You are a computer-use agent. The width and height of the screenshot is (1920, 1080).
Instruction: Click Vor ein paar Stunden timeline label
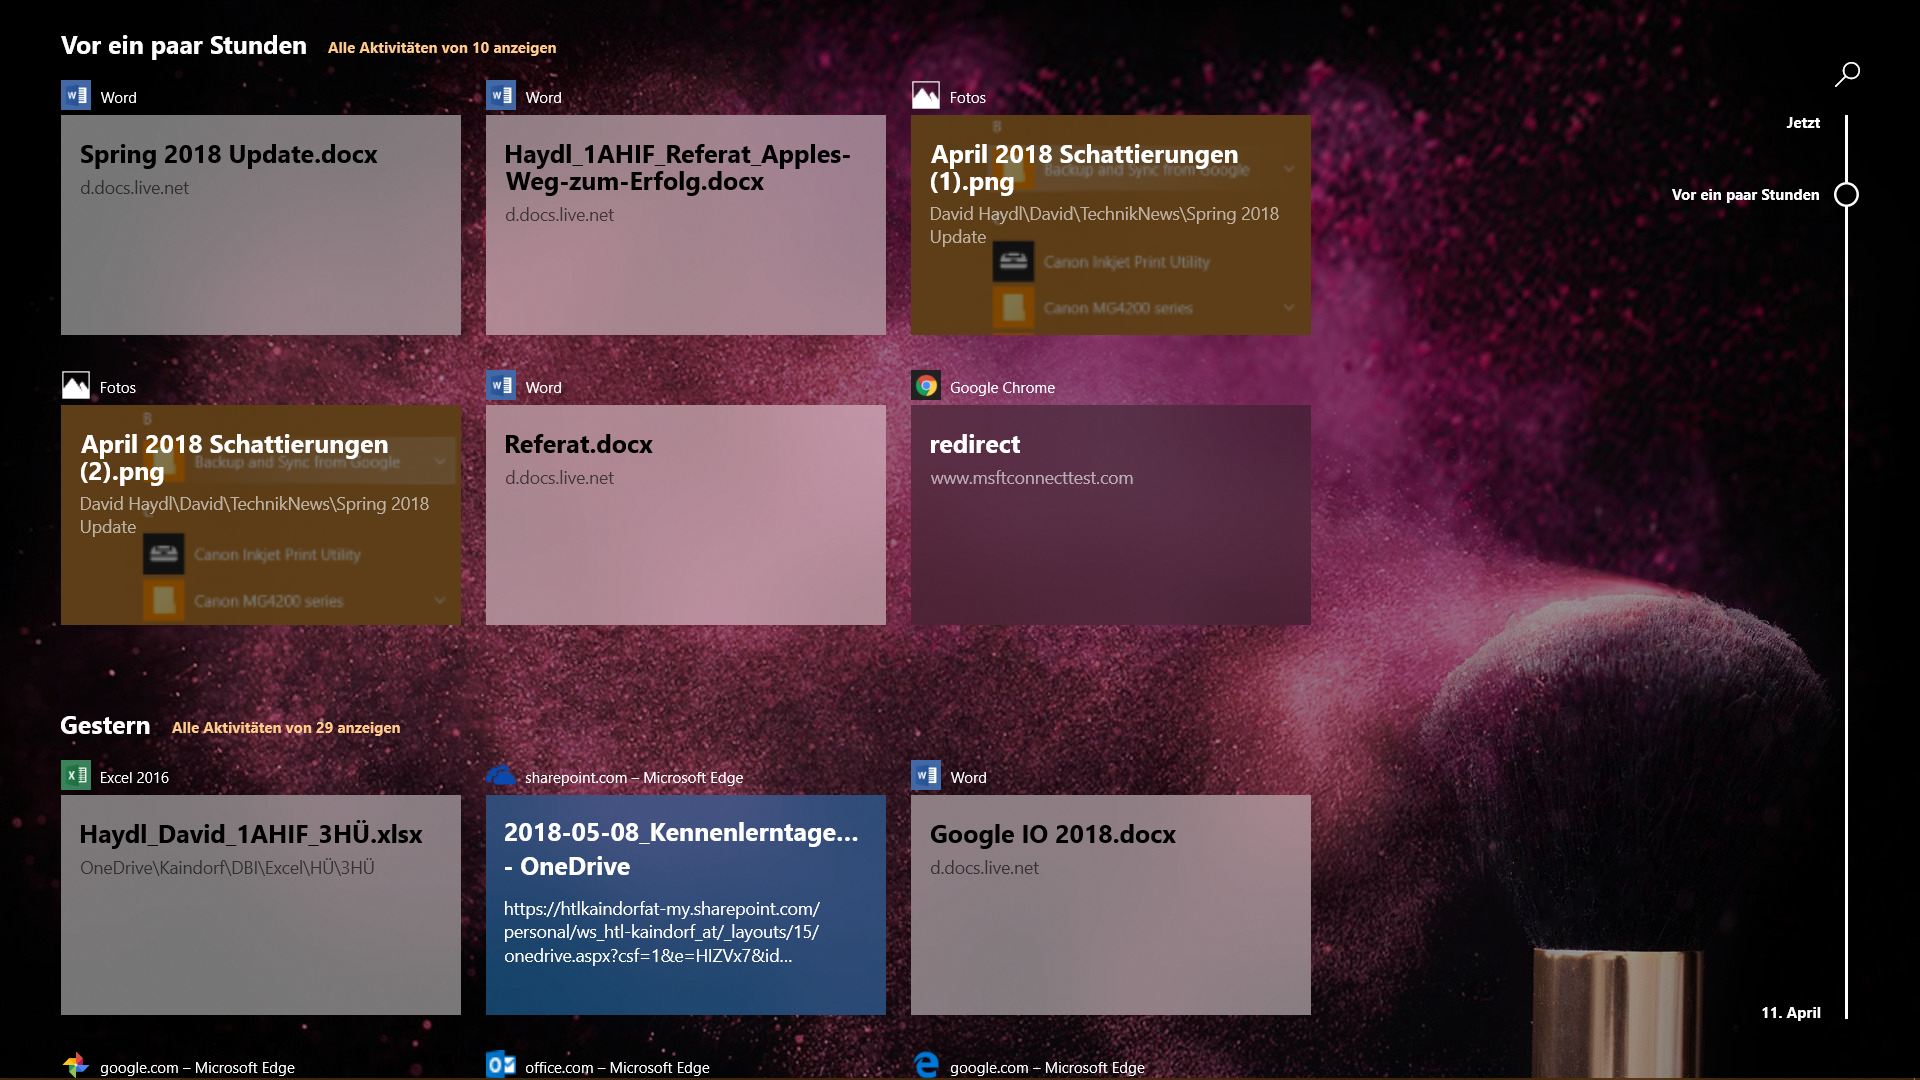click(x=1746, y=195)
